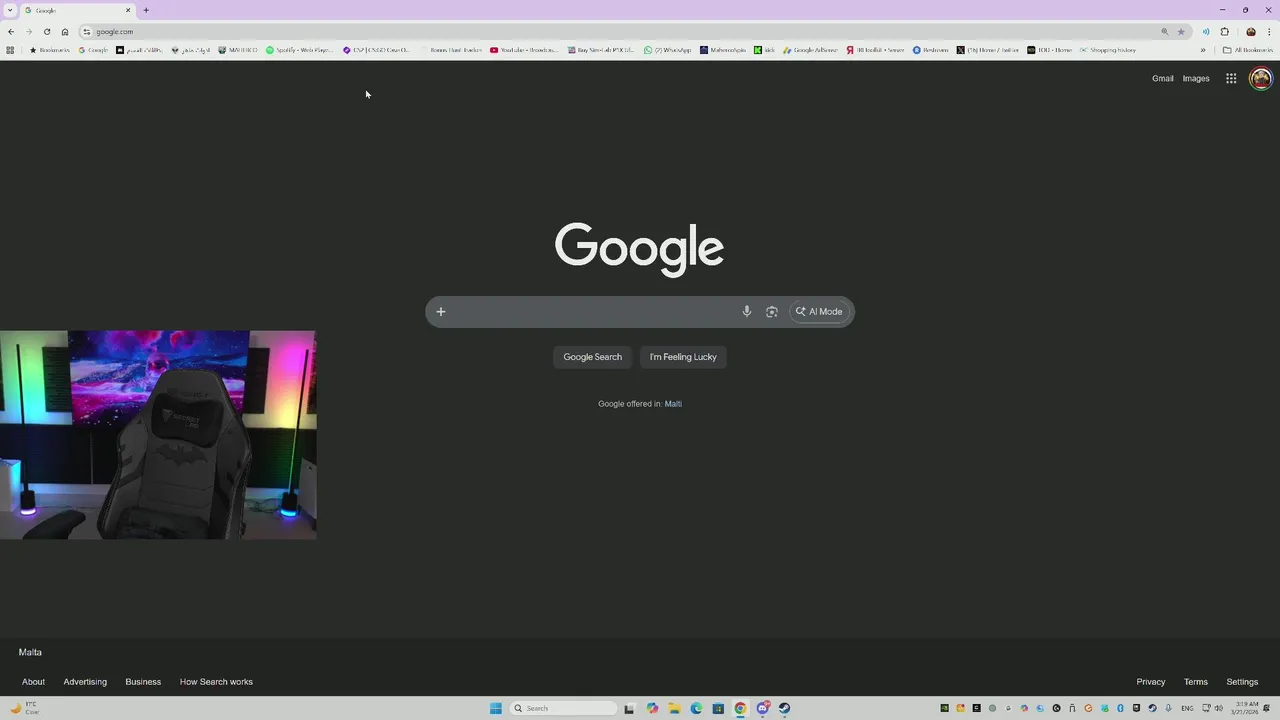Screen dimensions: 1280x720
Task: Open the apps shortcut in bookmarks bar
Action: [x=10, y=50]
